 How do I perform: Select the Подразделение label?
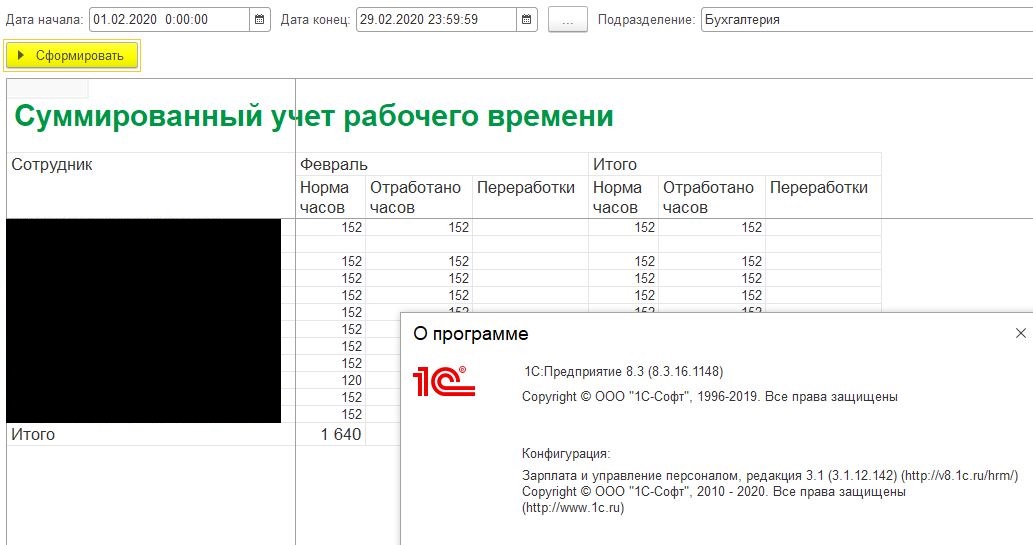646,20
